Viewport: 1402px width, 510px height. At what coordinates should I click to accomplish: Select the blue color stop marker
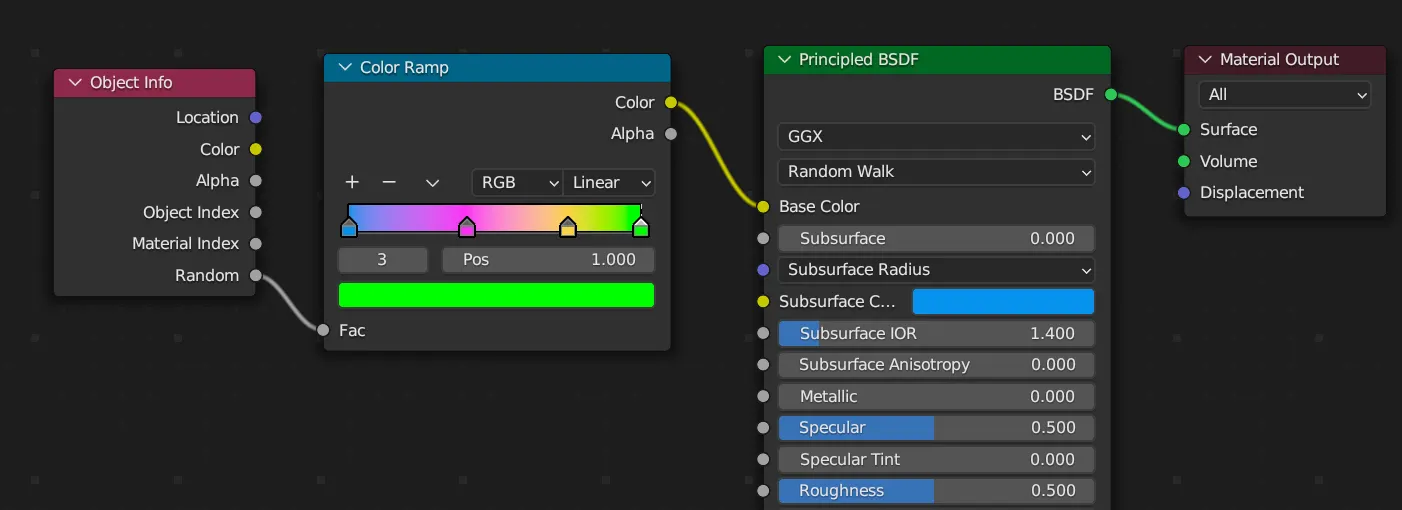tap(349, 229)
